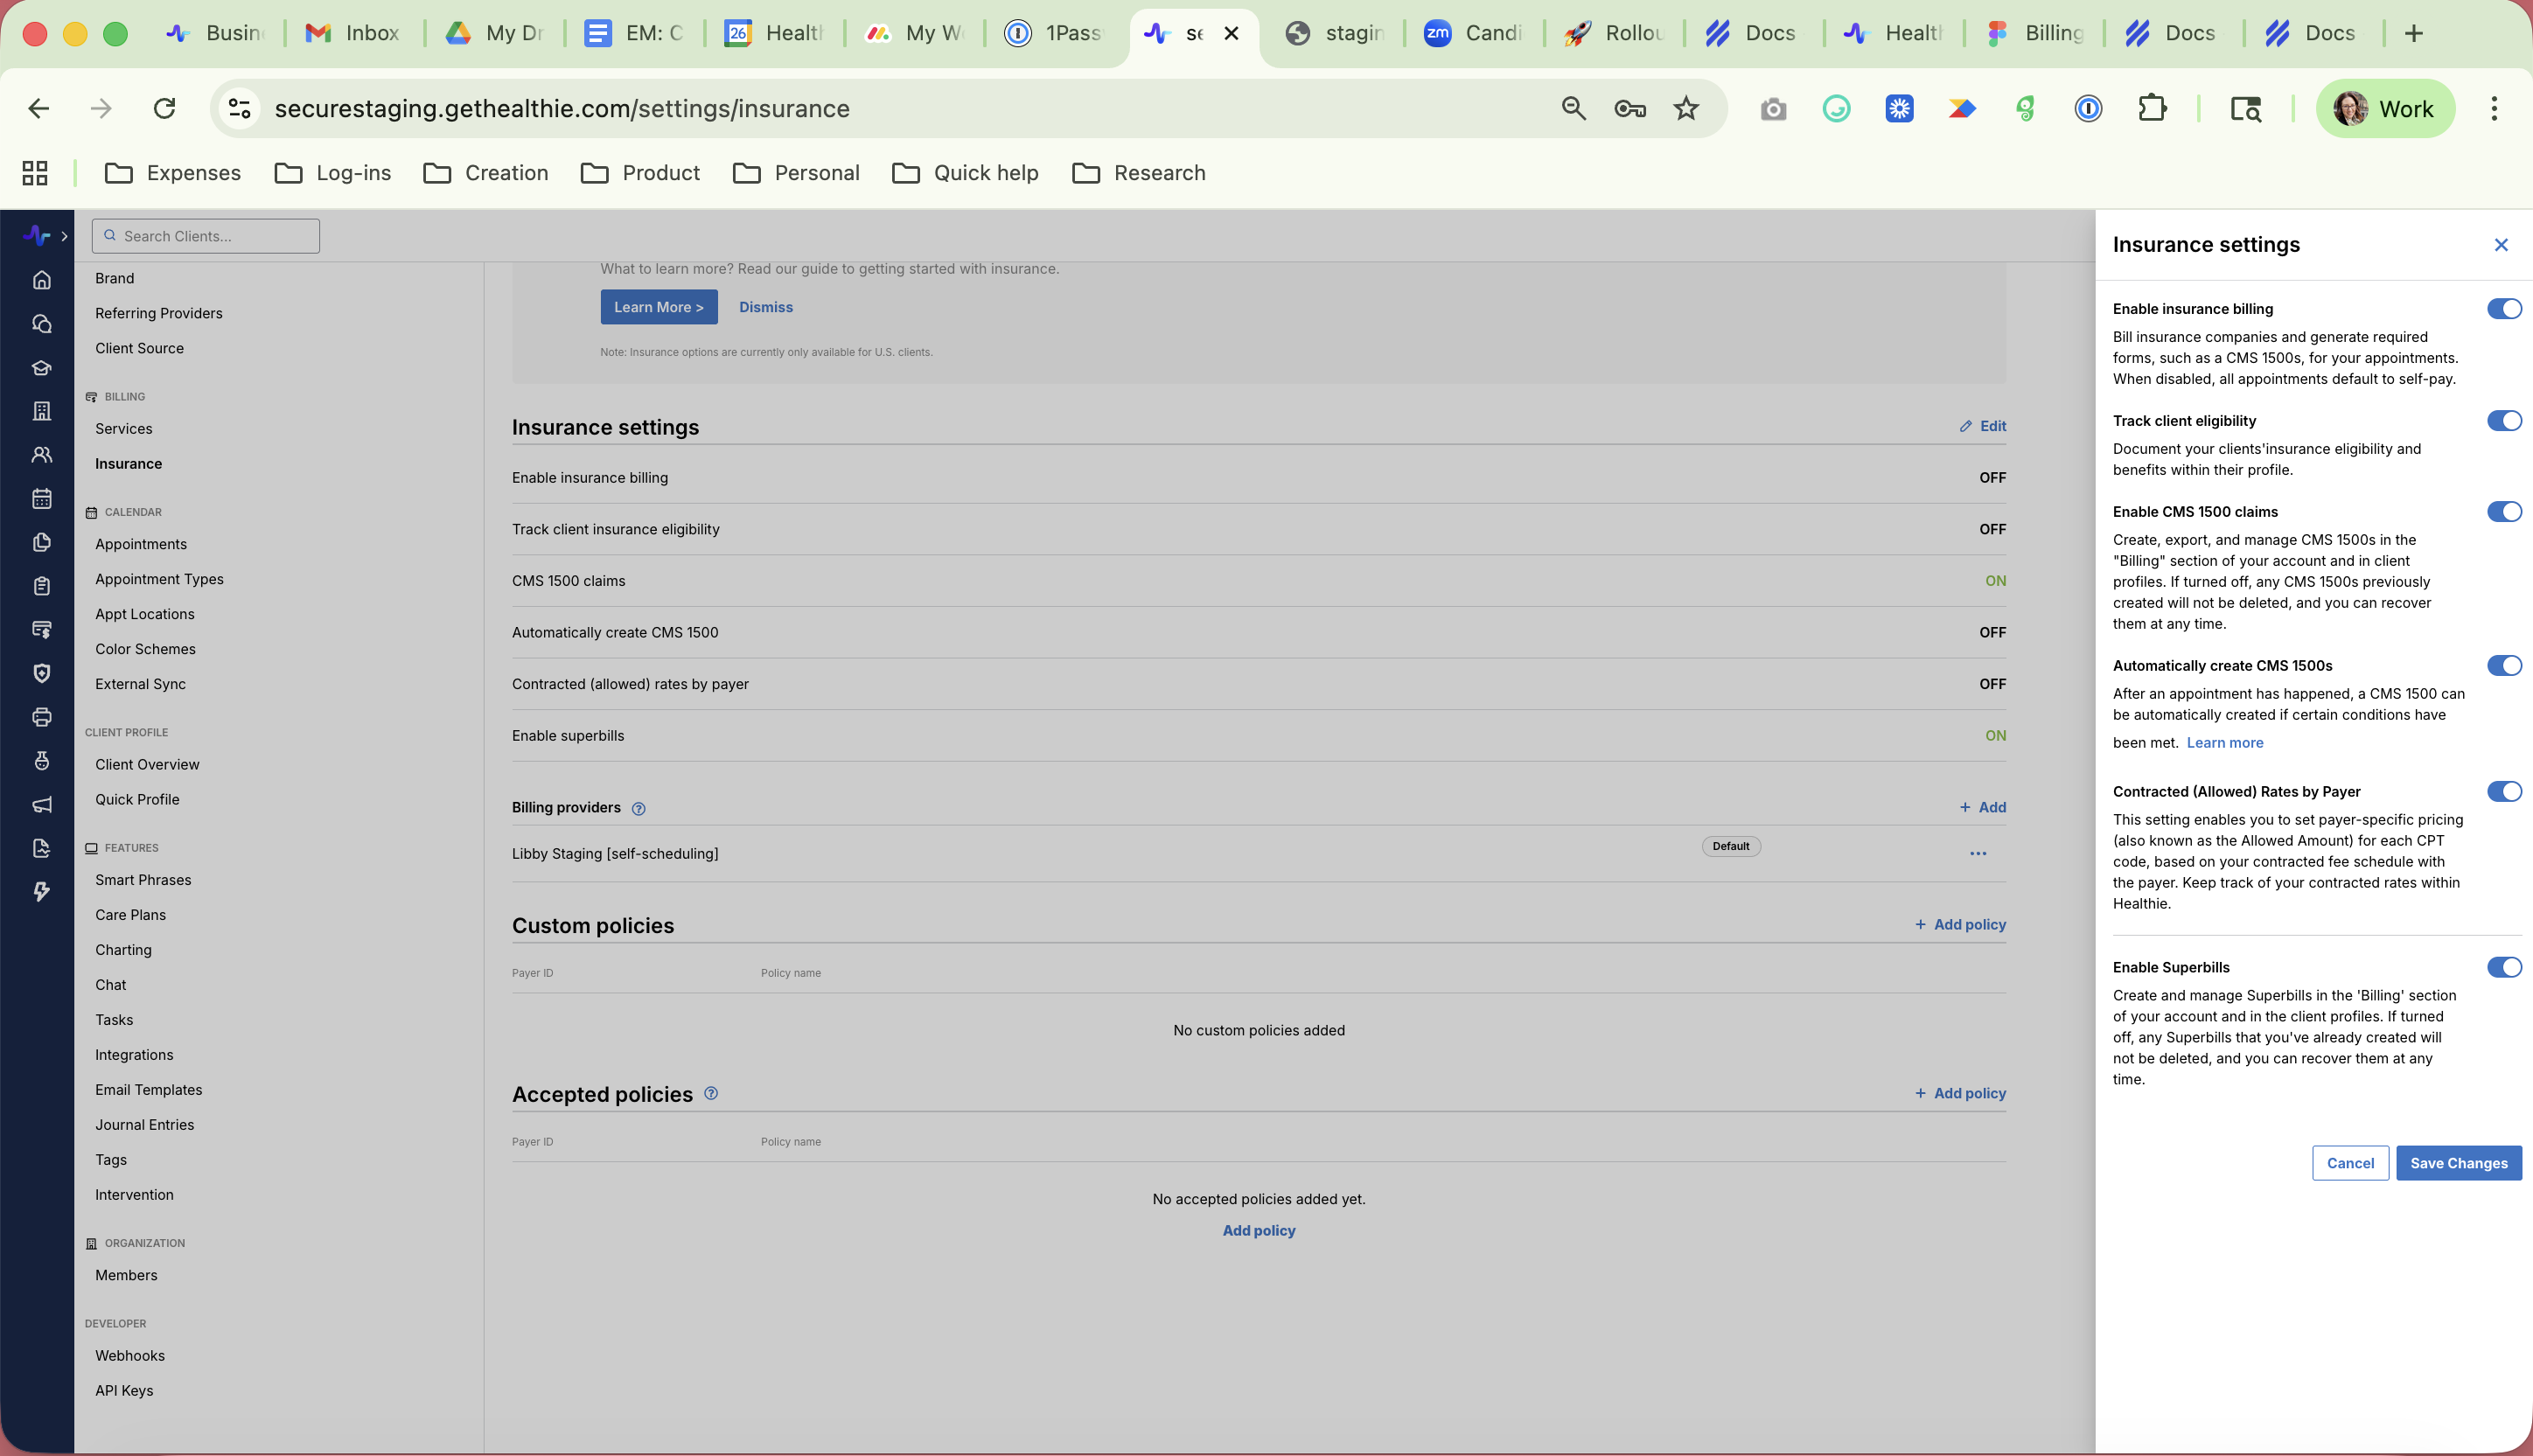Close the Insurance settings panel
2533x1456 pixels.
click(x=2500, y=245)
